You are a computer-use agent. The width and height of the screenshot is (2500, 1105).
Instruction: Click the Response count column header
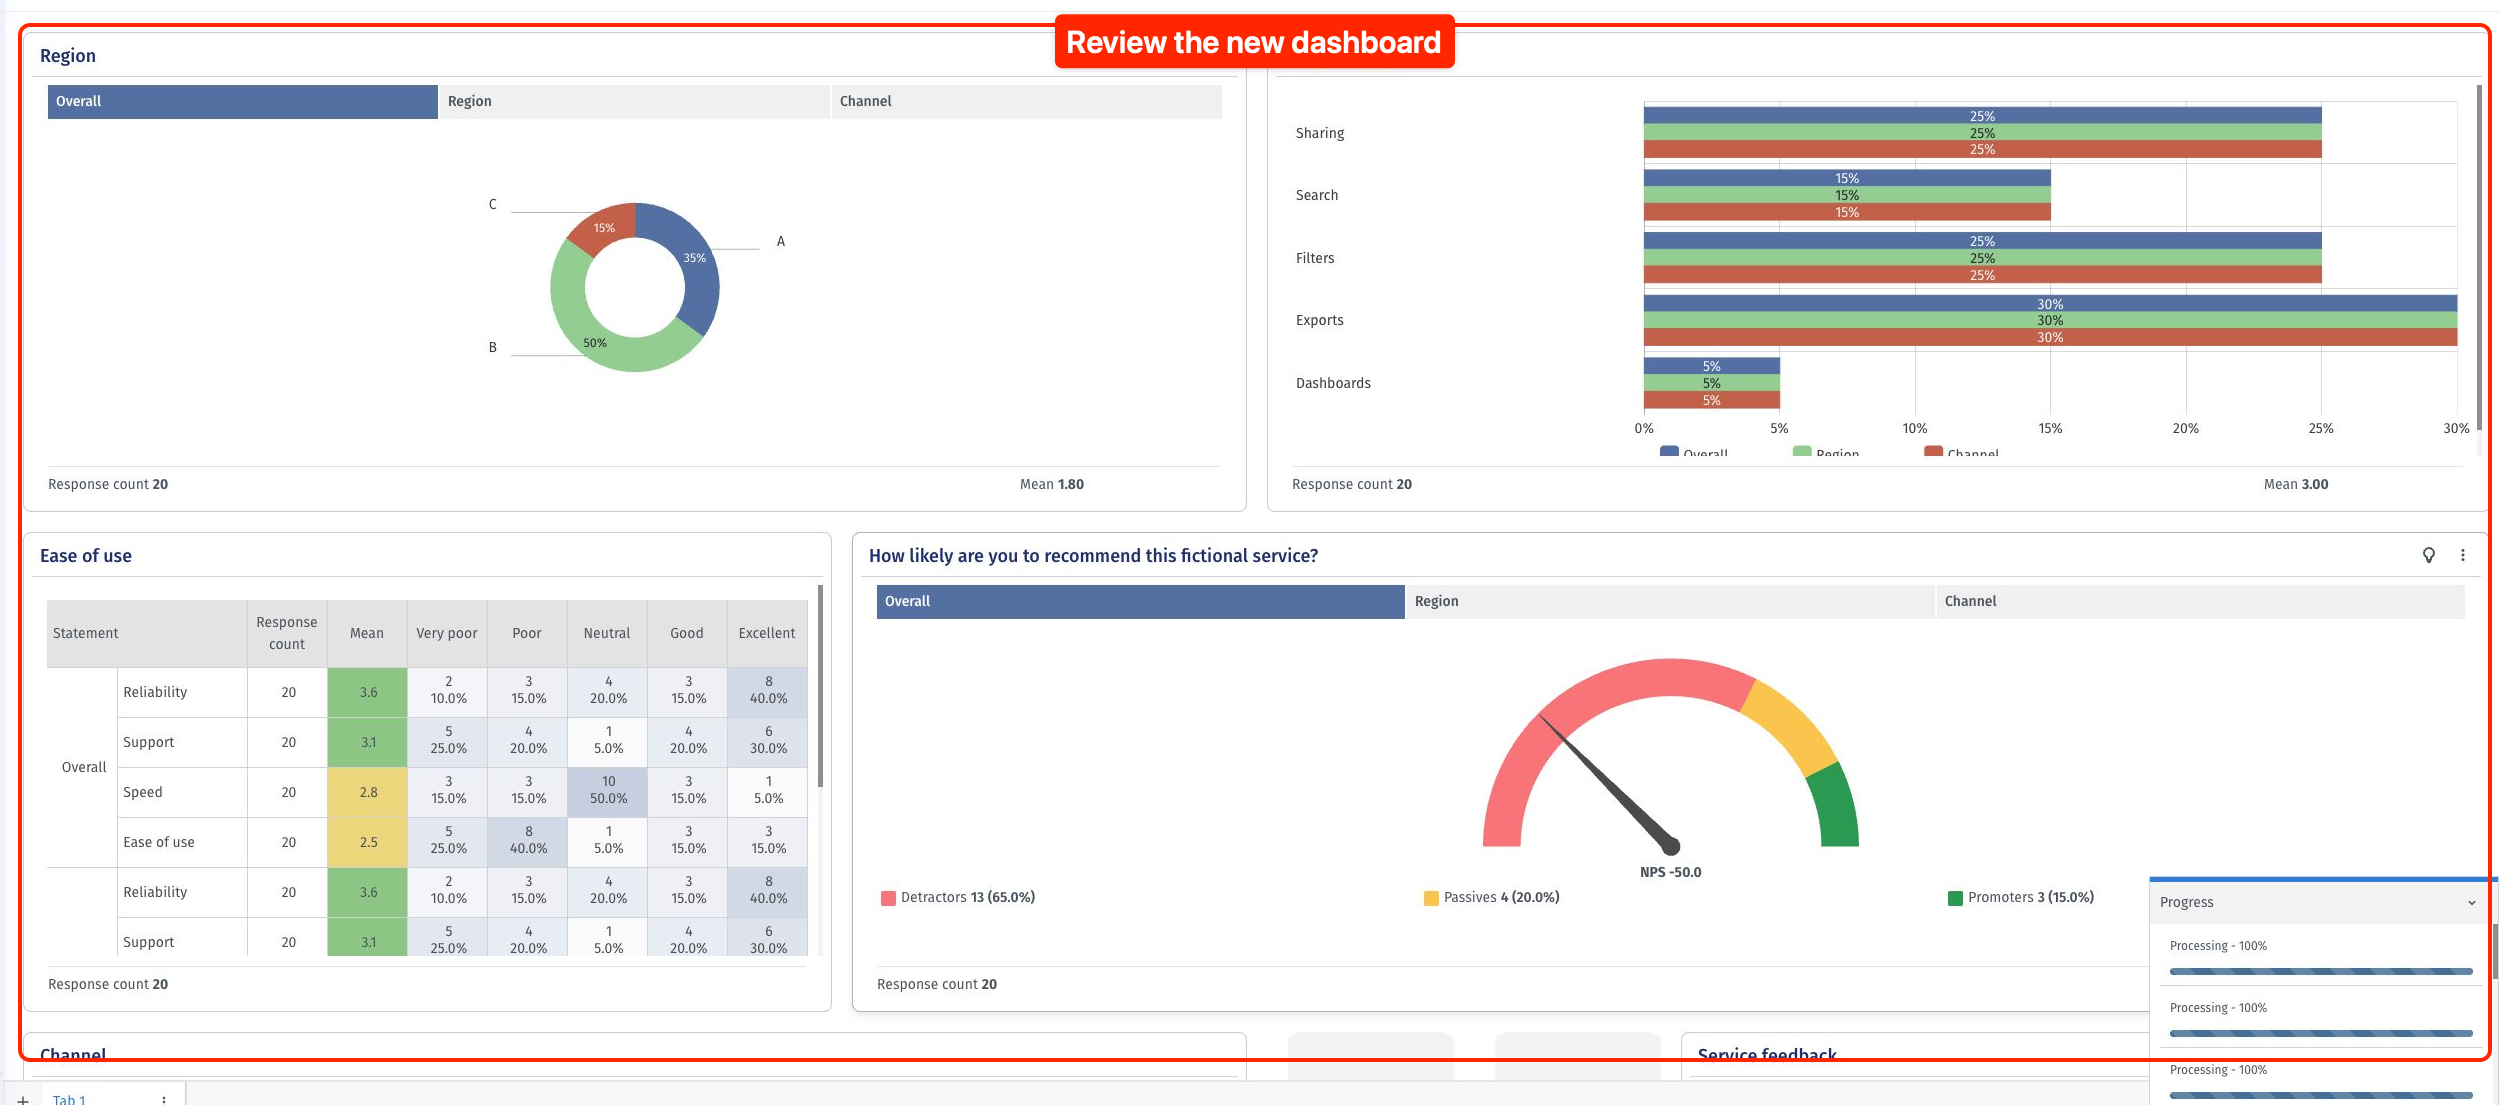[287, 633]
